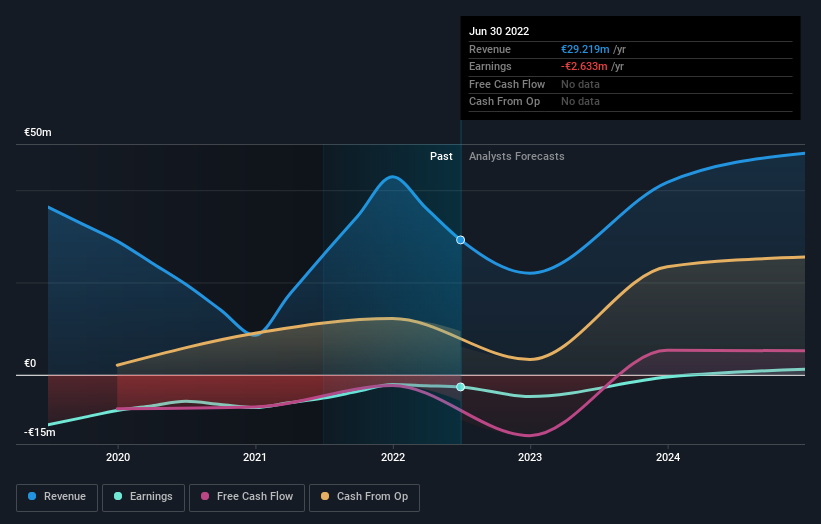Image resolution: width=821 pixels, height=524 pixels.
Task: Toggle the Cash From Op legend series
Action: pyautogui.click(x=364, y=497)
